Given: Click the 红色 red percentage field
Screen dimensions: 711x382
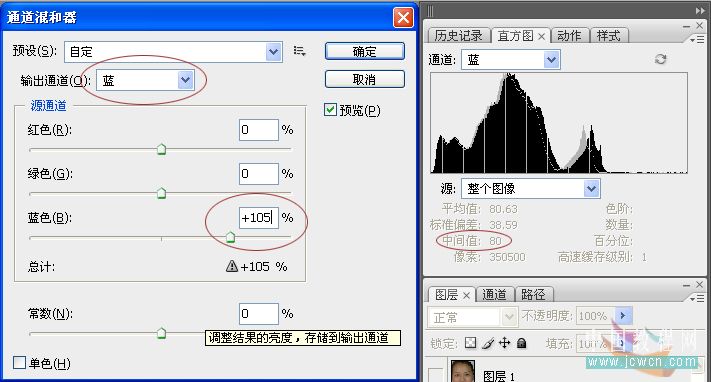Looking at the screenshot, I should pyautogui.click(x=258, y=130).
